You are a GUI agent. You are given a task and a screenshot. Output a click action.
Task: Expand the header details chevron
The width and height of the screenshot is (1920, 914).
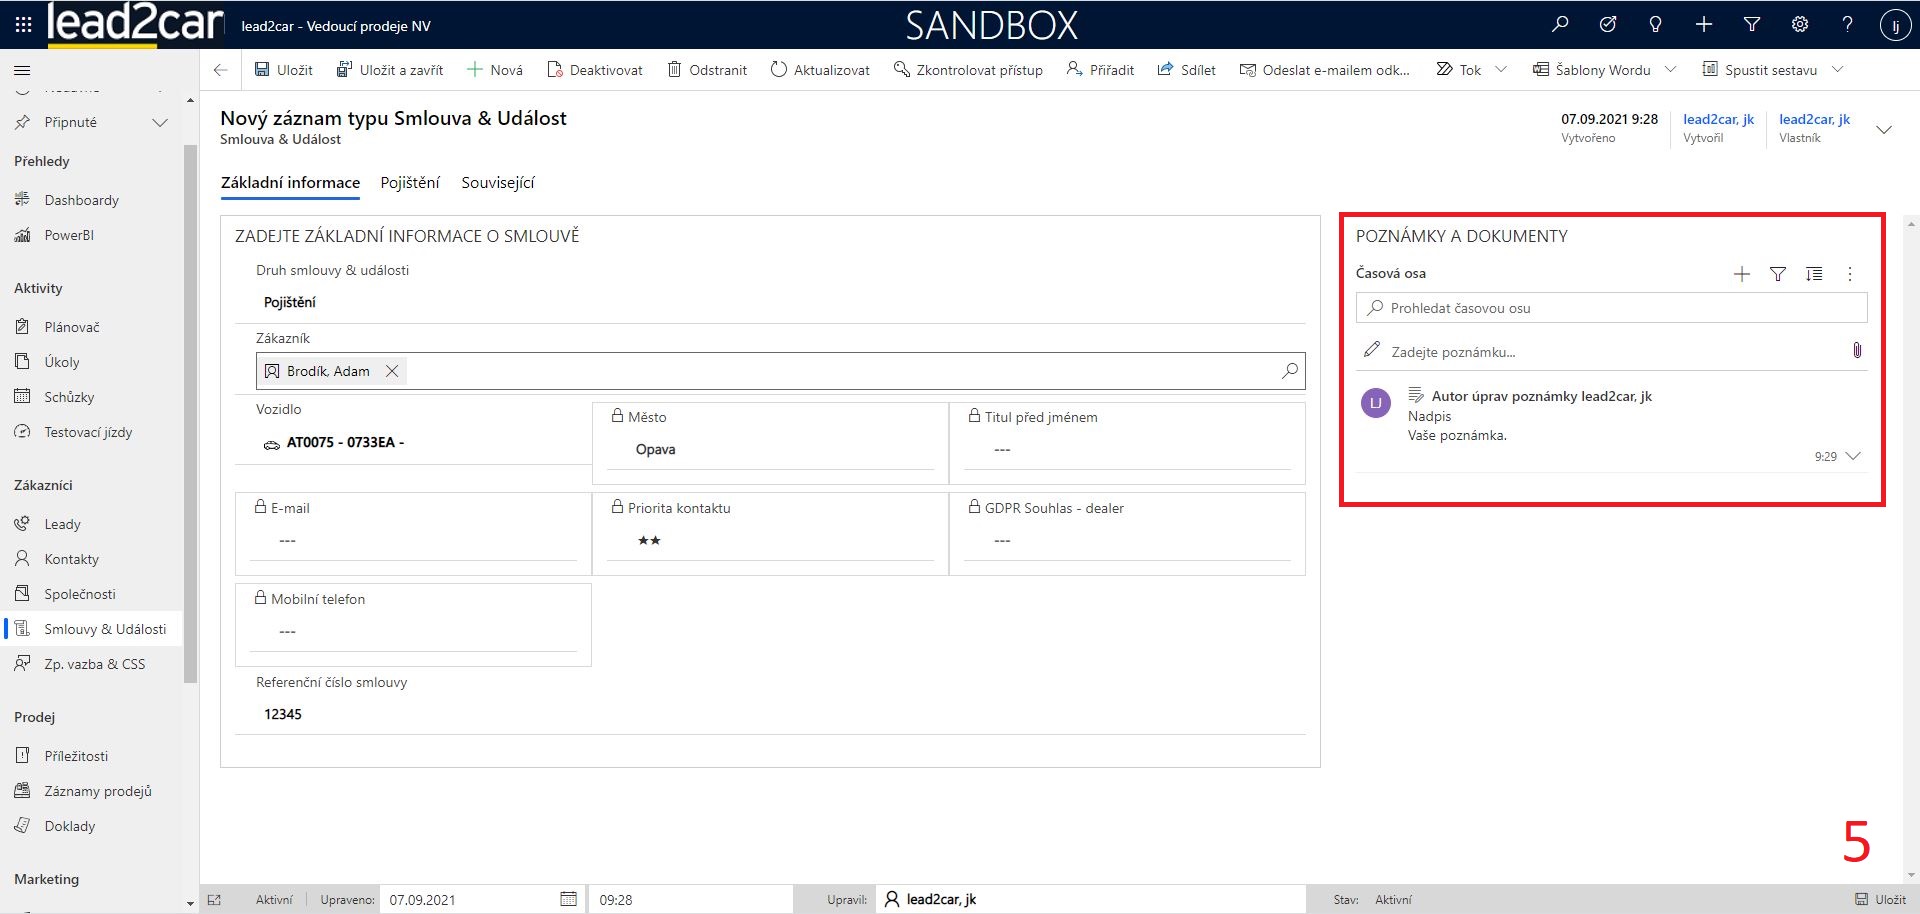point(1884,129)
